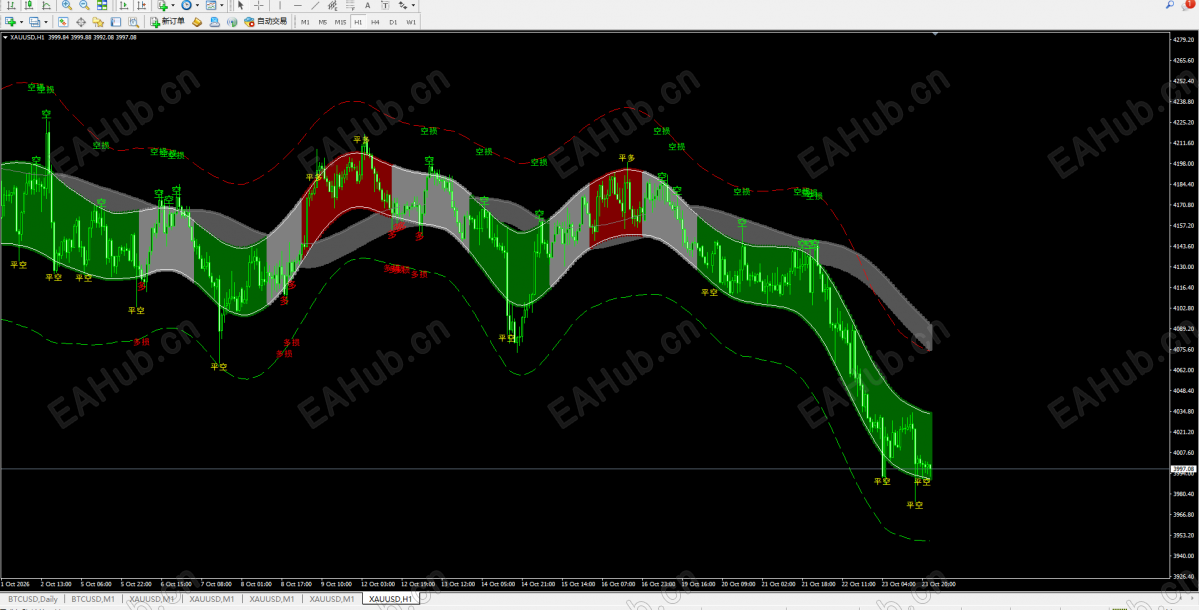
Task: Tile chart windows with the grid icon
Action: pos(102,5)
